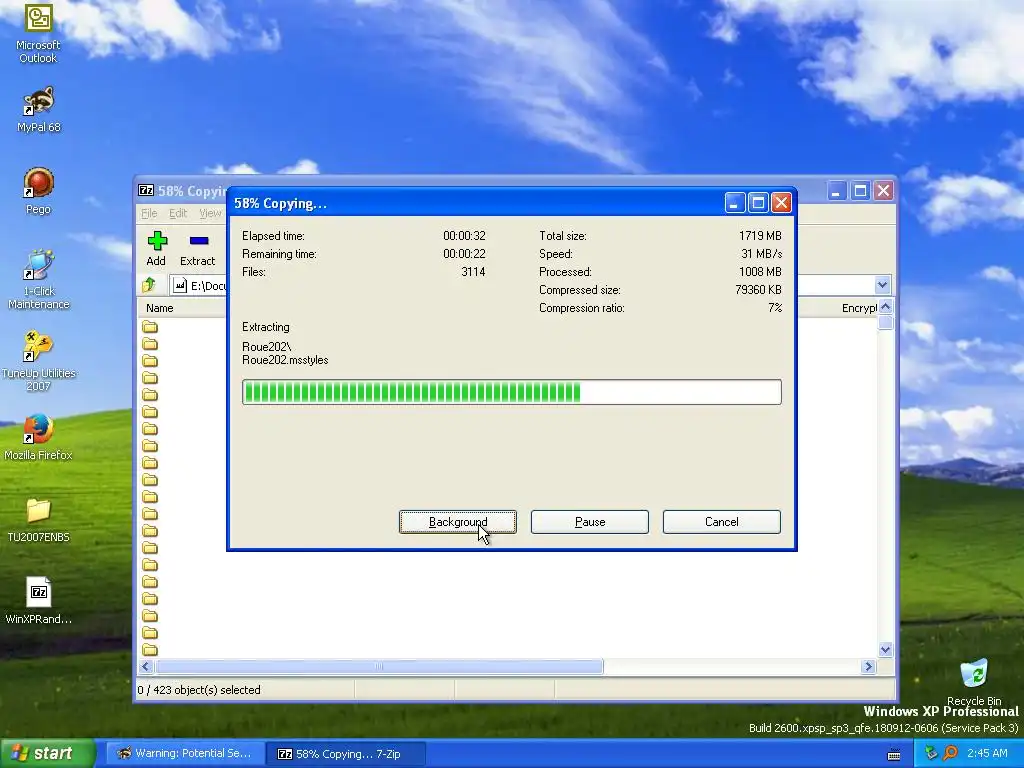Cancel the extraction
Viewport: 1024px width, 768px height.
[x=722, y=522]
